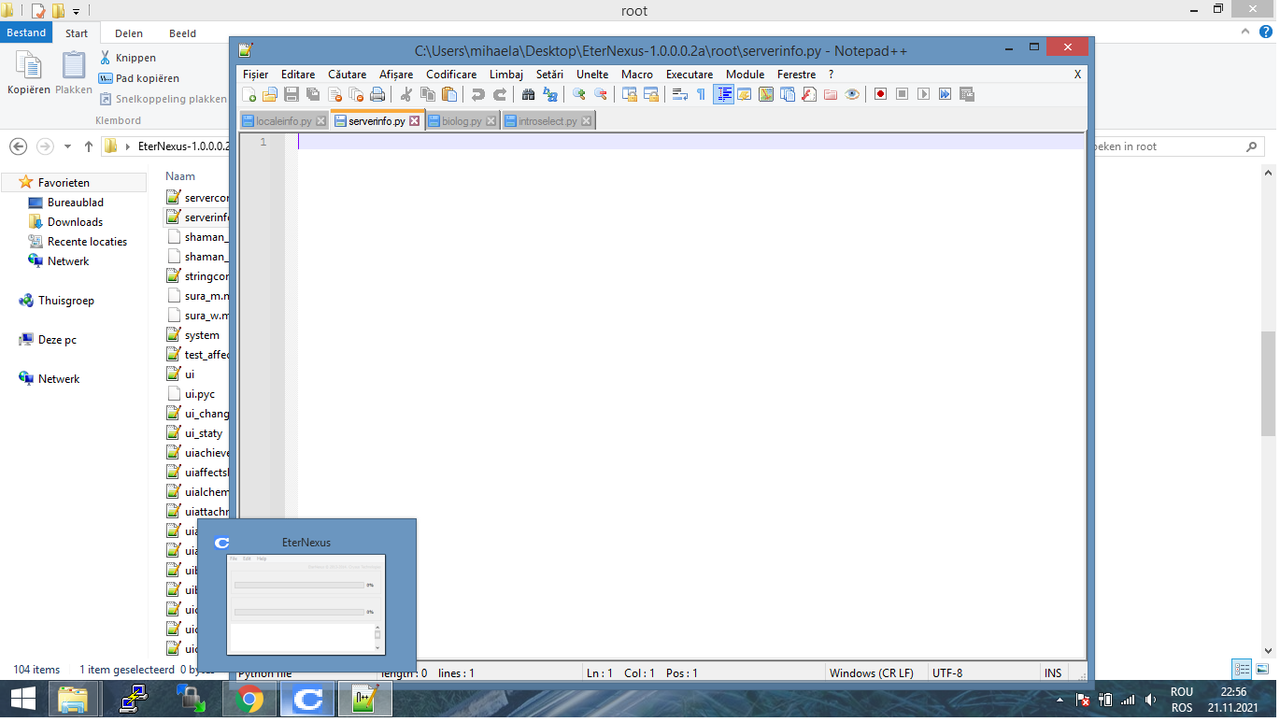Close the biolog.py tab
1280x719 pixels.
coord(491,121)
